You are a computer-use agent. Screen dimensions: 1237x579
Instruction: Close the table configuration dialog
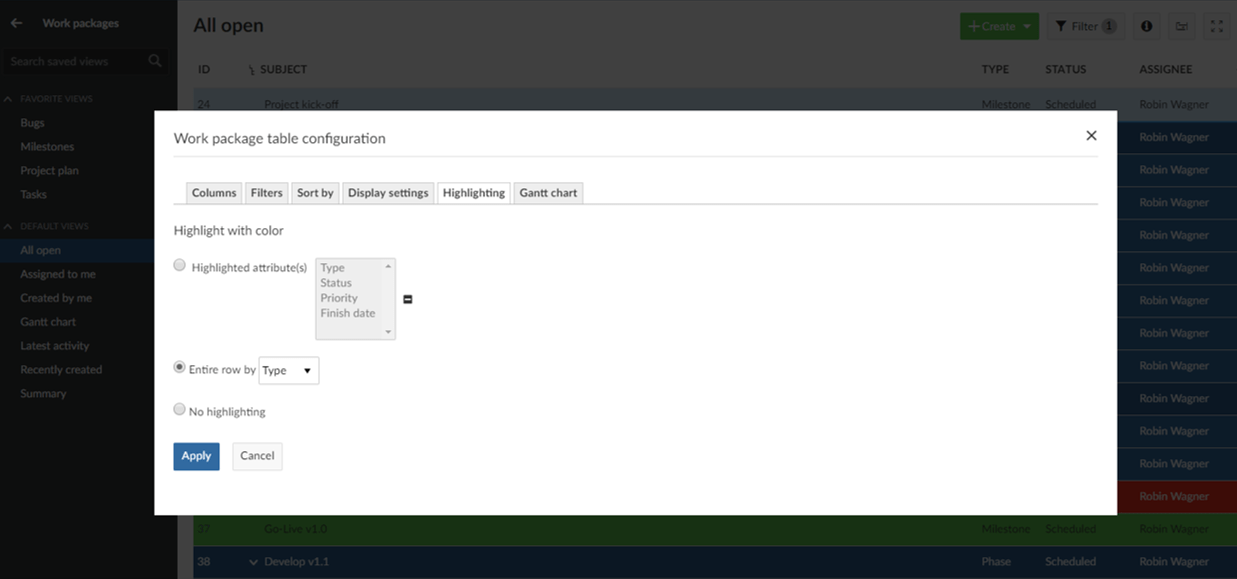point(1091,136)
